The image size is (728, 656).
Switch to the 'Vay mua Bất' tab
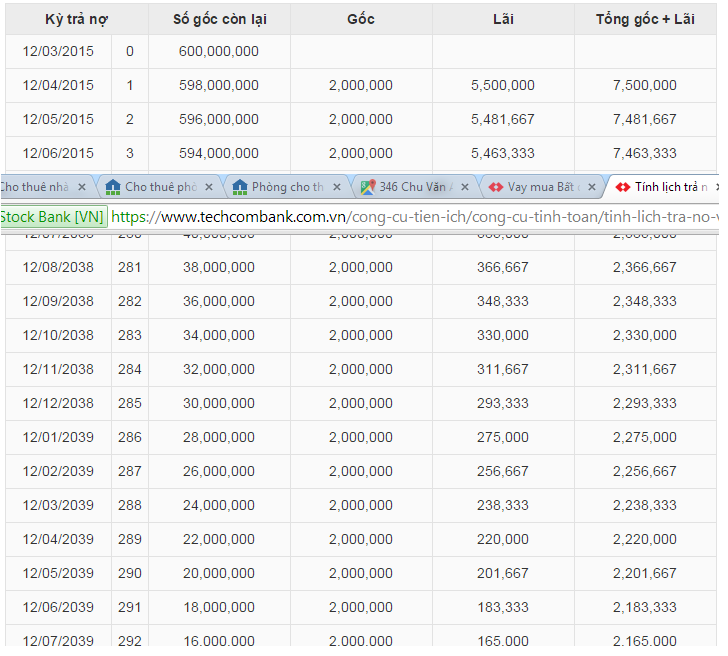540,187
